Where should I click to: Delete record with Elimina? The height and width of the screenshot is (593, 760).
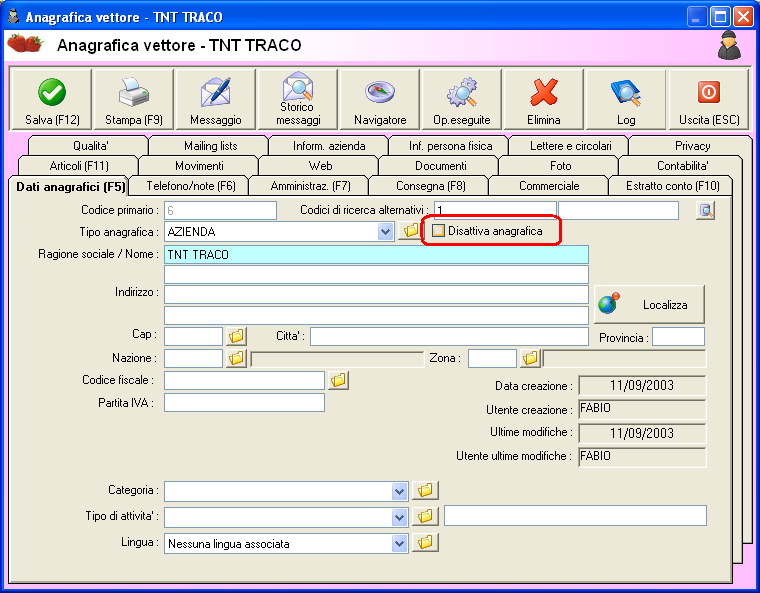543,100
